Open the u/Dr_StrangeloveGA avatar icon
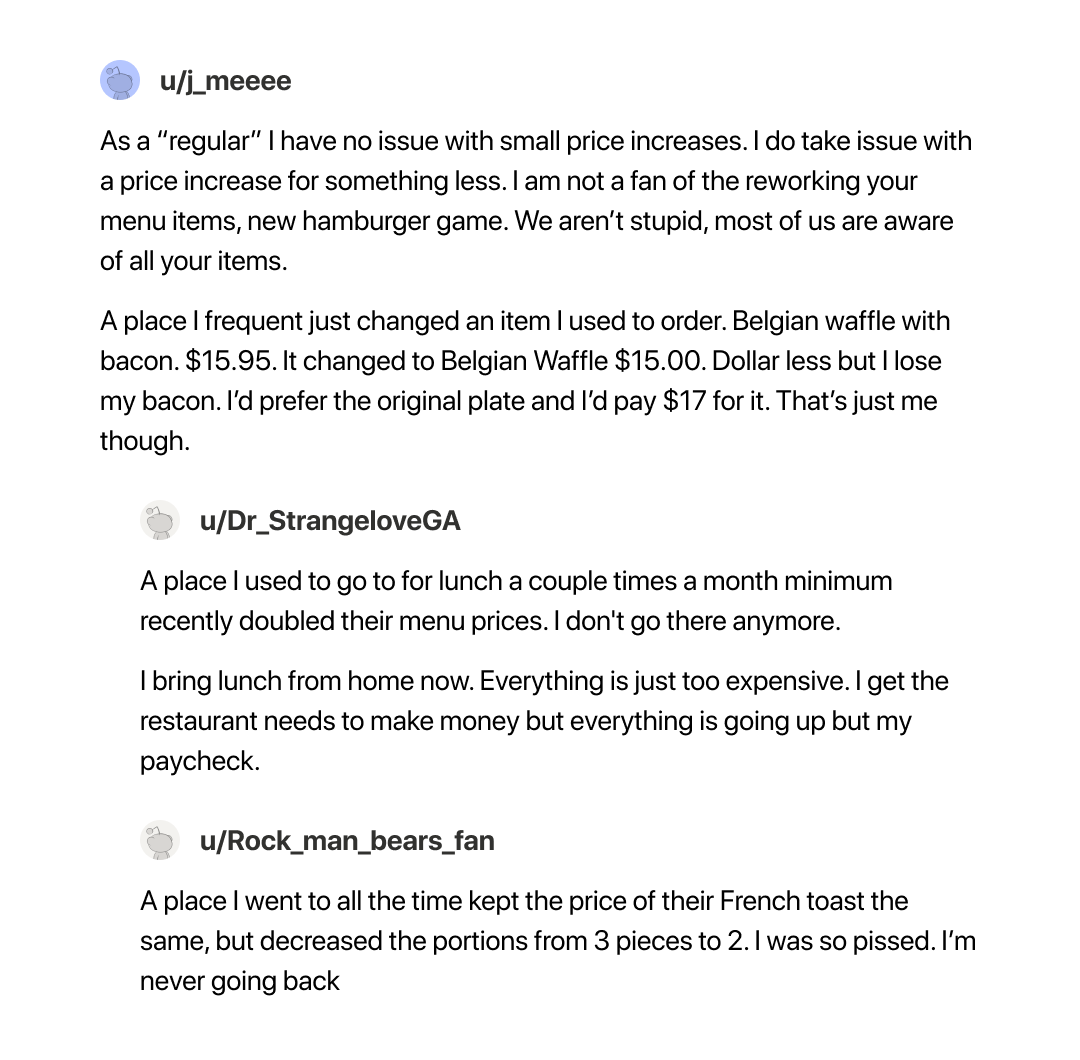 (x=159, y=521)
